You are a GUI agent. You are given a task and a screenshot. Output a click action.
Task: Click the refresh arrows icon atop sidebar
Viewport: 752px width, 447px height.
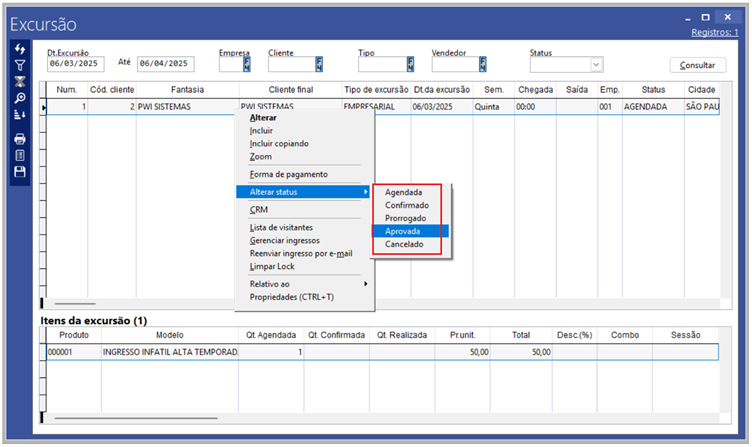(19, 49)
